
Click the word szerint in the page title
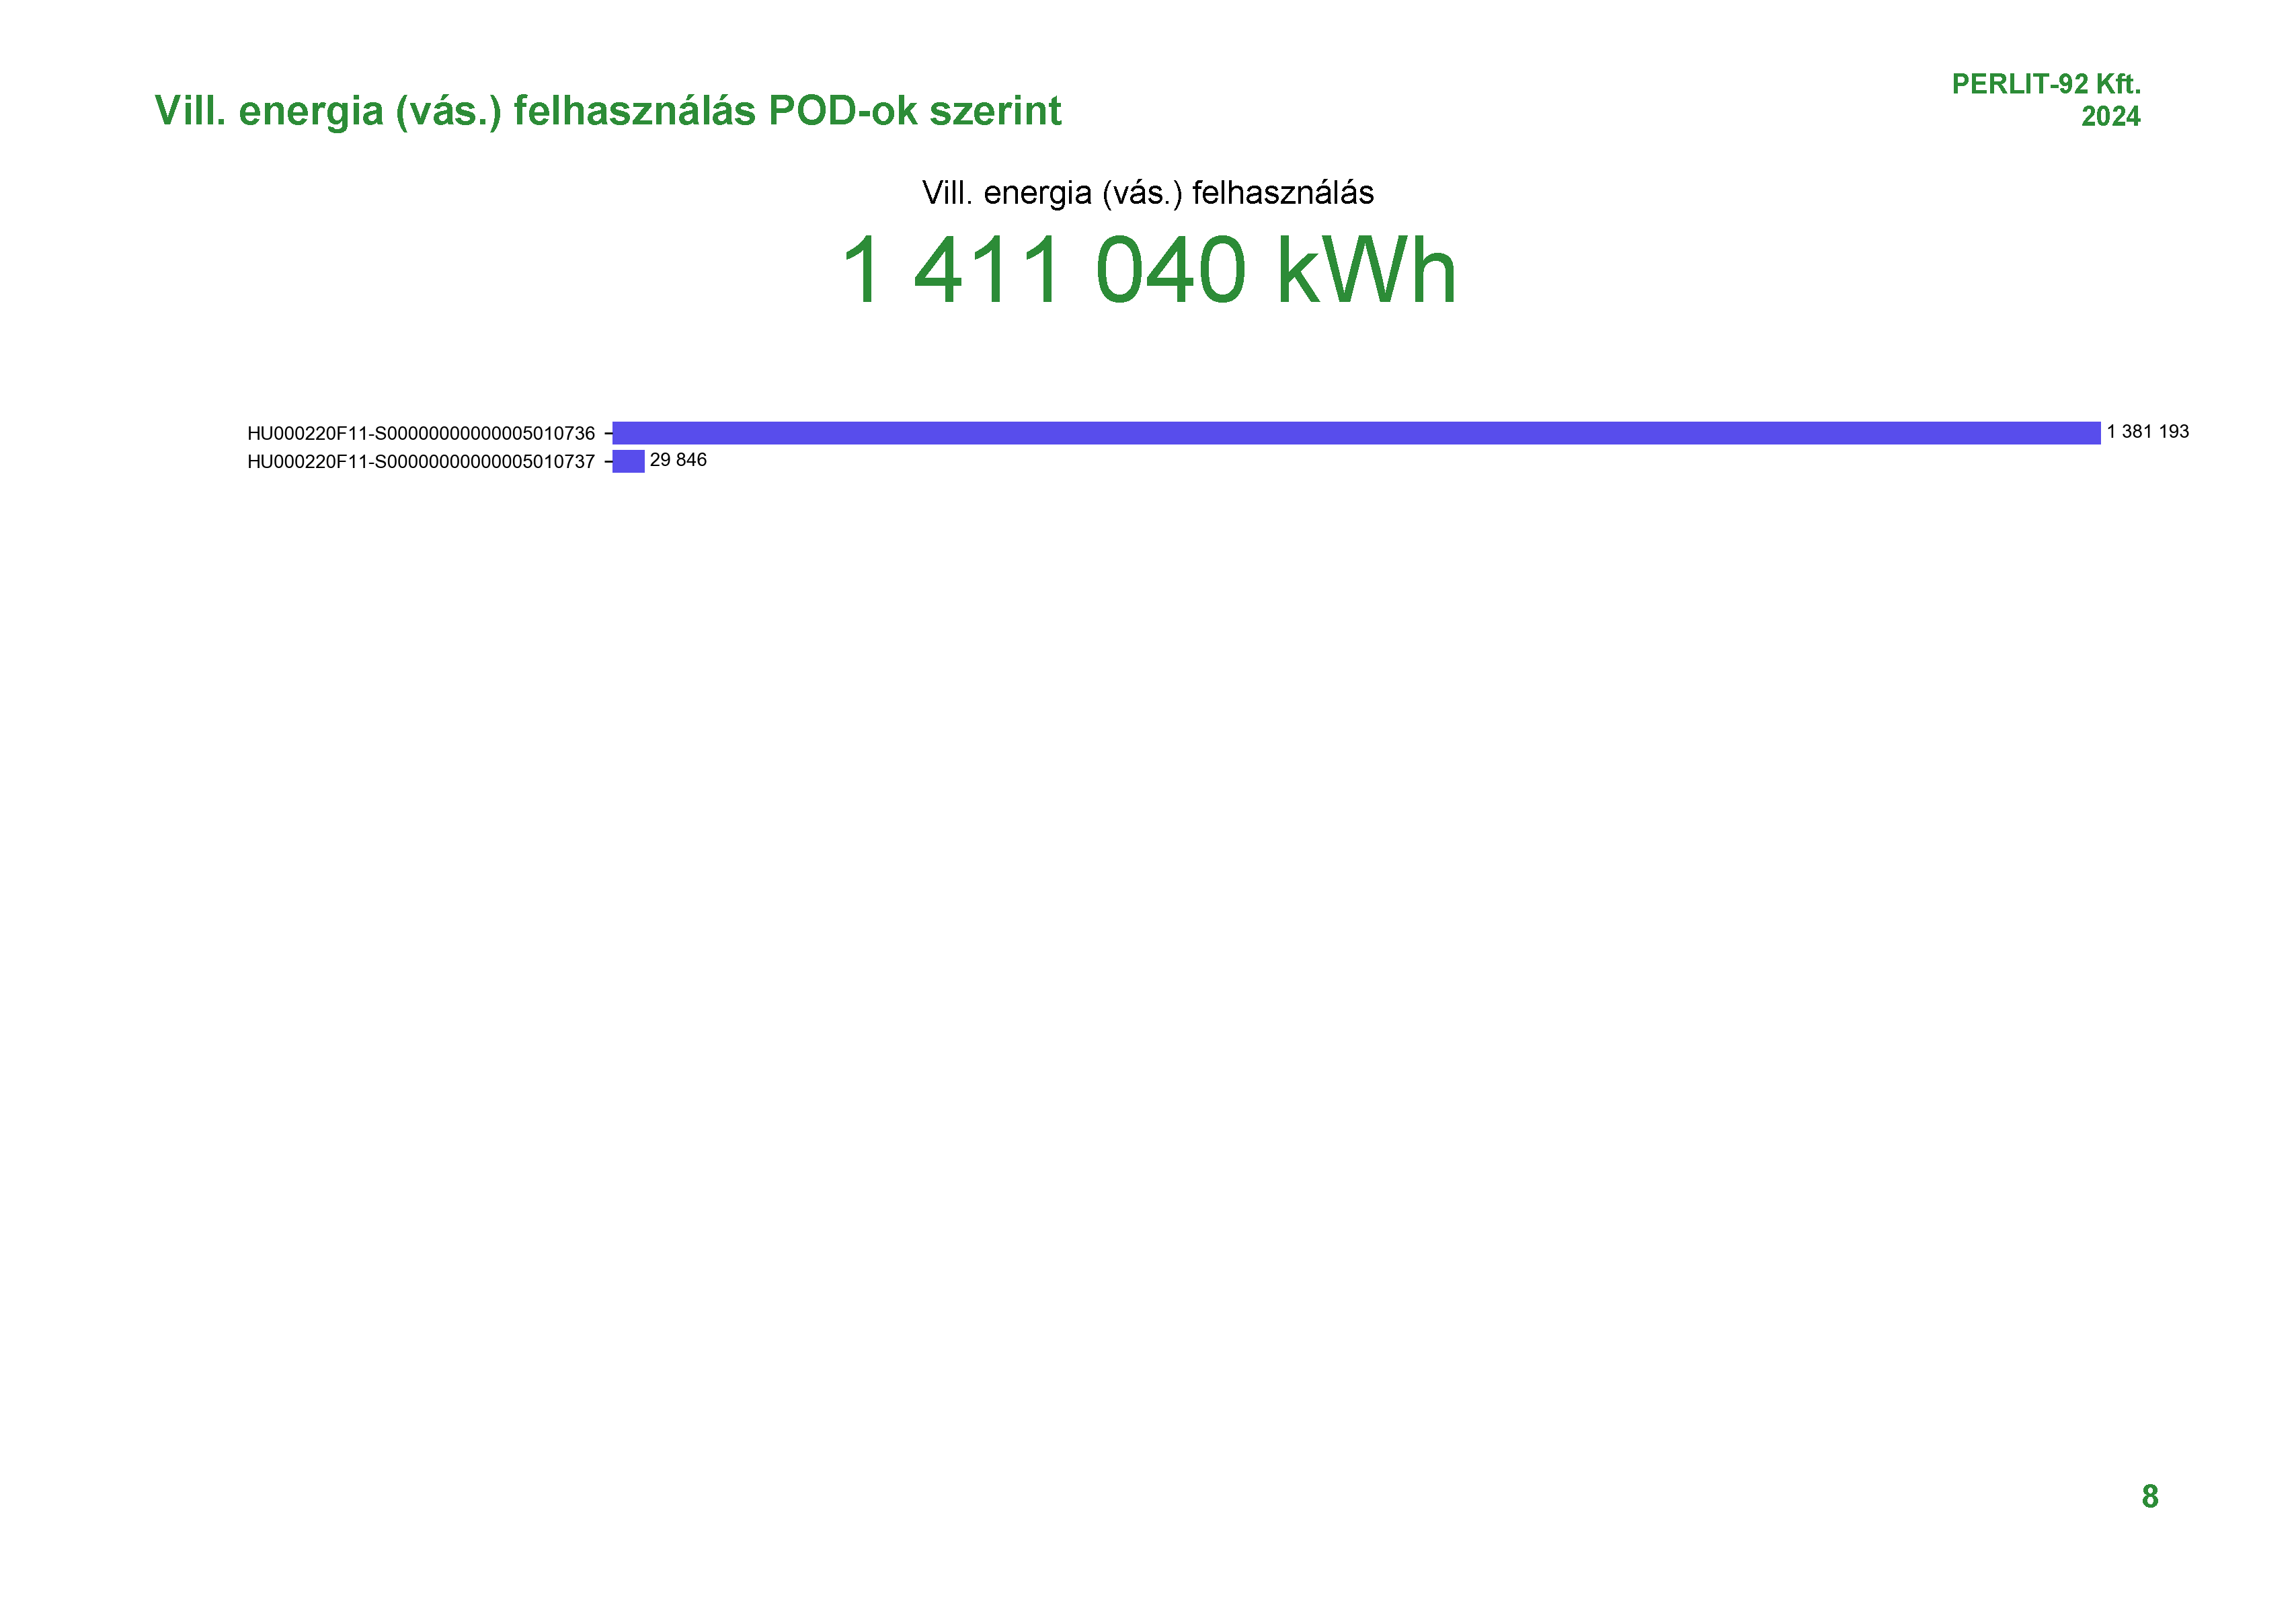pyautogui.click(x=996, y=111)
